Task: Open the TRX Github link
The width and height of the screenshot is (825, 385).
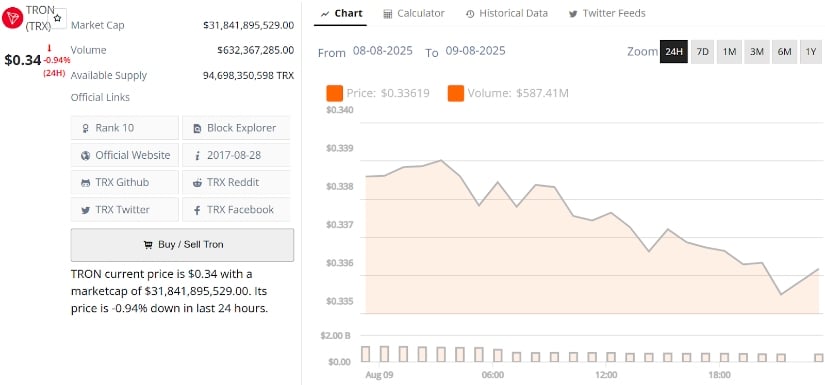Action: 125,183
